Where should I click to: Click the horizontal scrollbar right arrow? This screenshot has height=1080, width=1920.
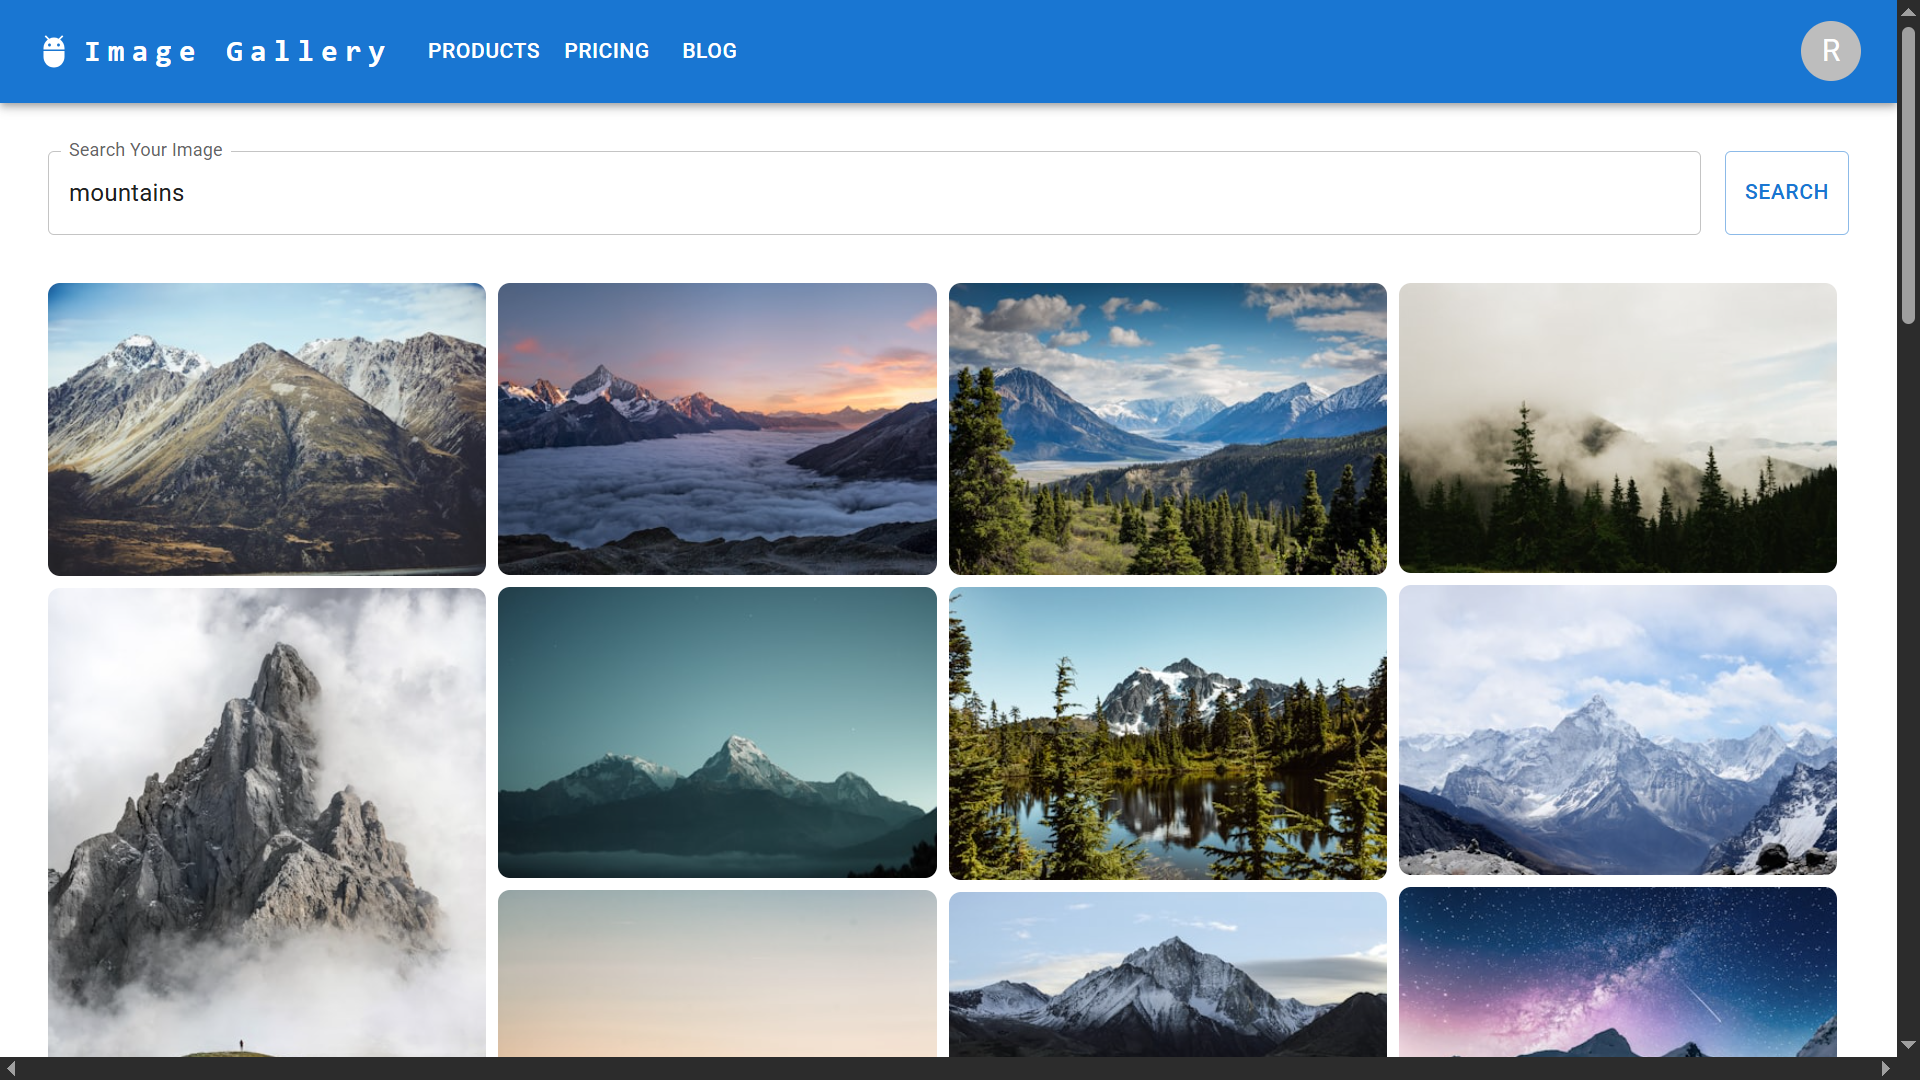pos(1885,1069)
